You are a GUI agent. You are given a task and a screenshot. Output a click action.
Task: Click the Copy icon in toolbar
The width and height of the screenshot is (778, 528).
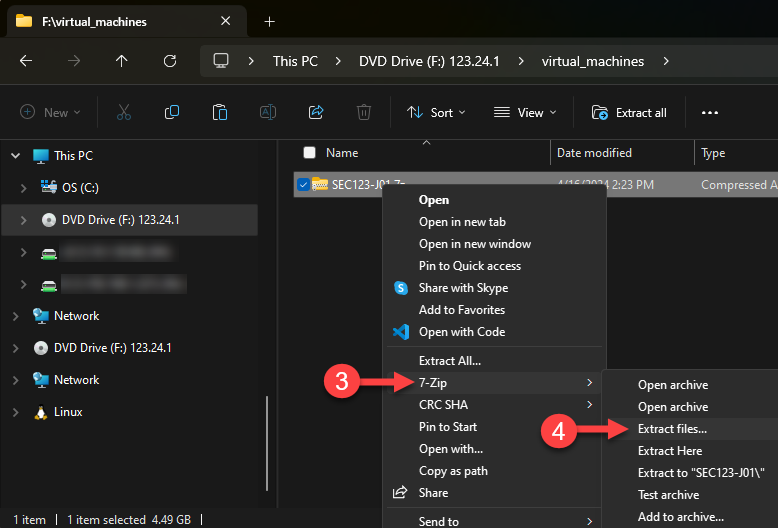tap(172, 113)
